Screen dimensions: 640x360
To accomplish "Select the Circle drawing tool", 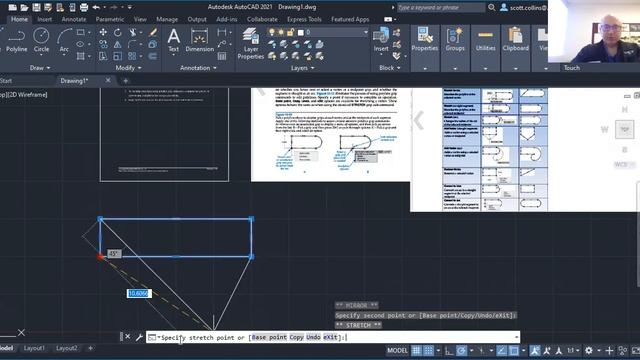I will tap(41, 40).
